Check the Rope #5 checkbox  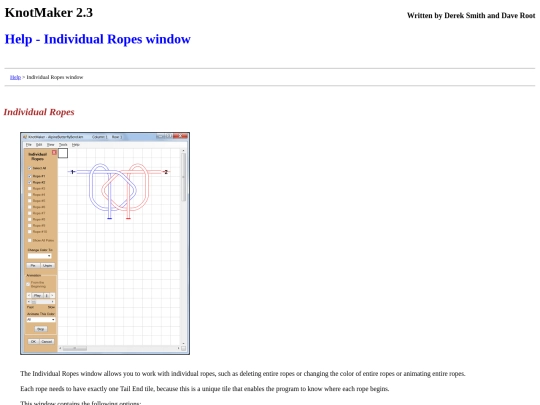[30, 201]
